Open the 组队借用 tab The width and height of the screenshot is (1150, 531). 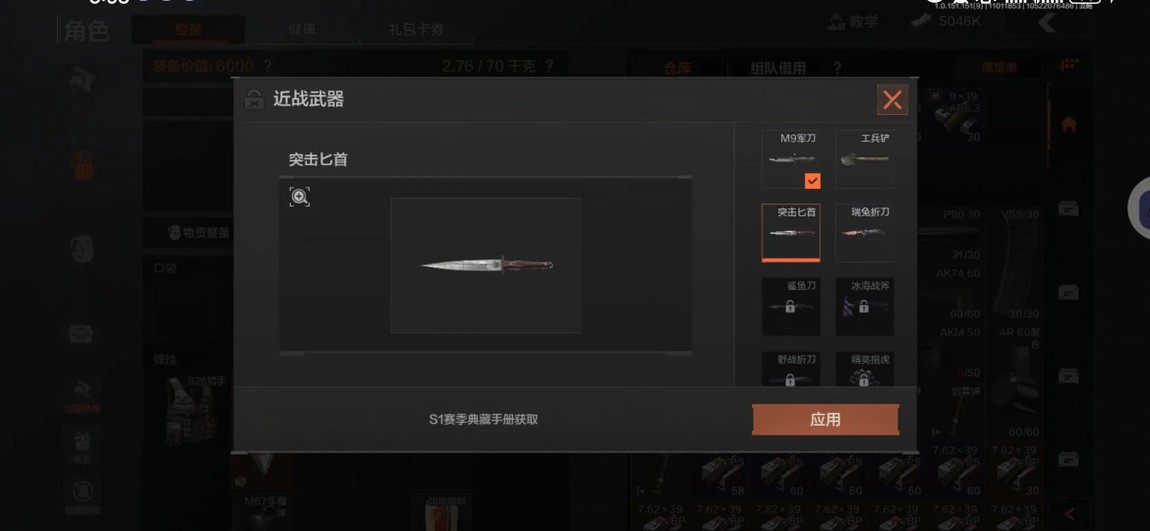[778, 68]
